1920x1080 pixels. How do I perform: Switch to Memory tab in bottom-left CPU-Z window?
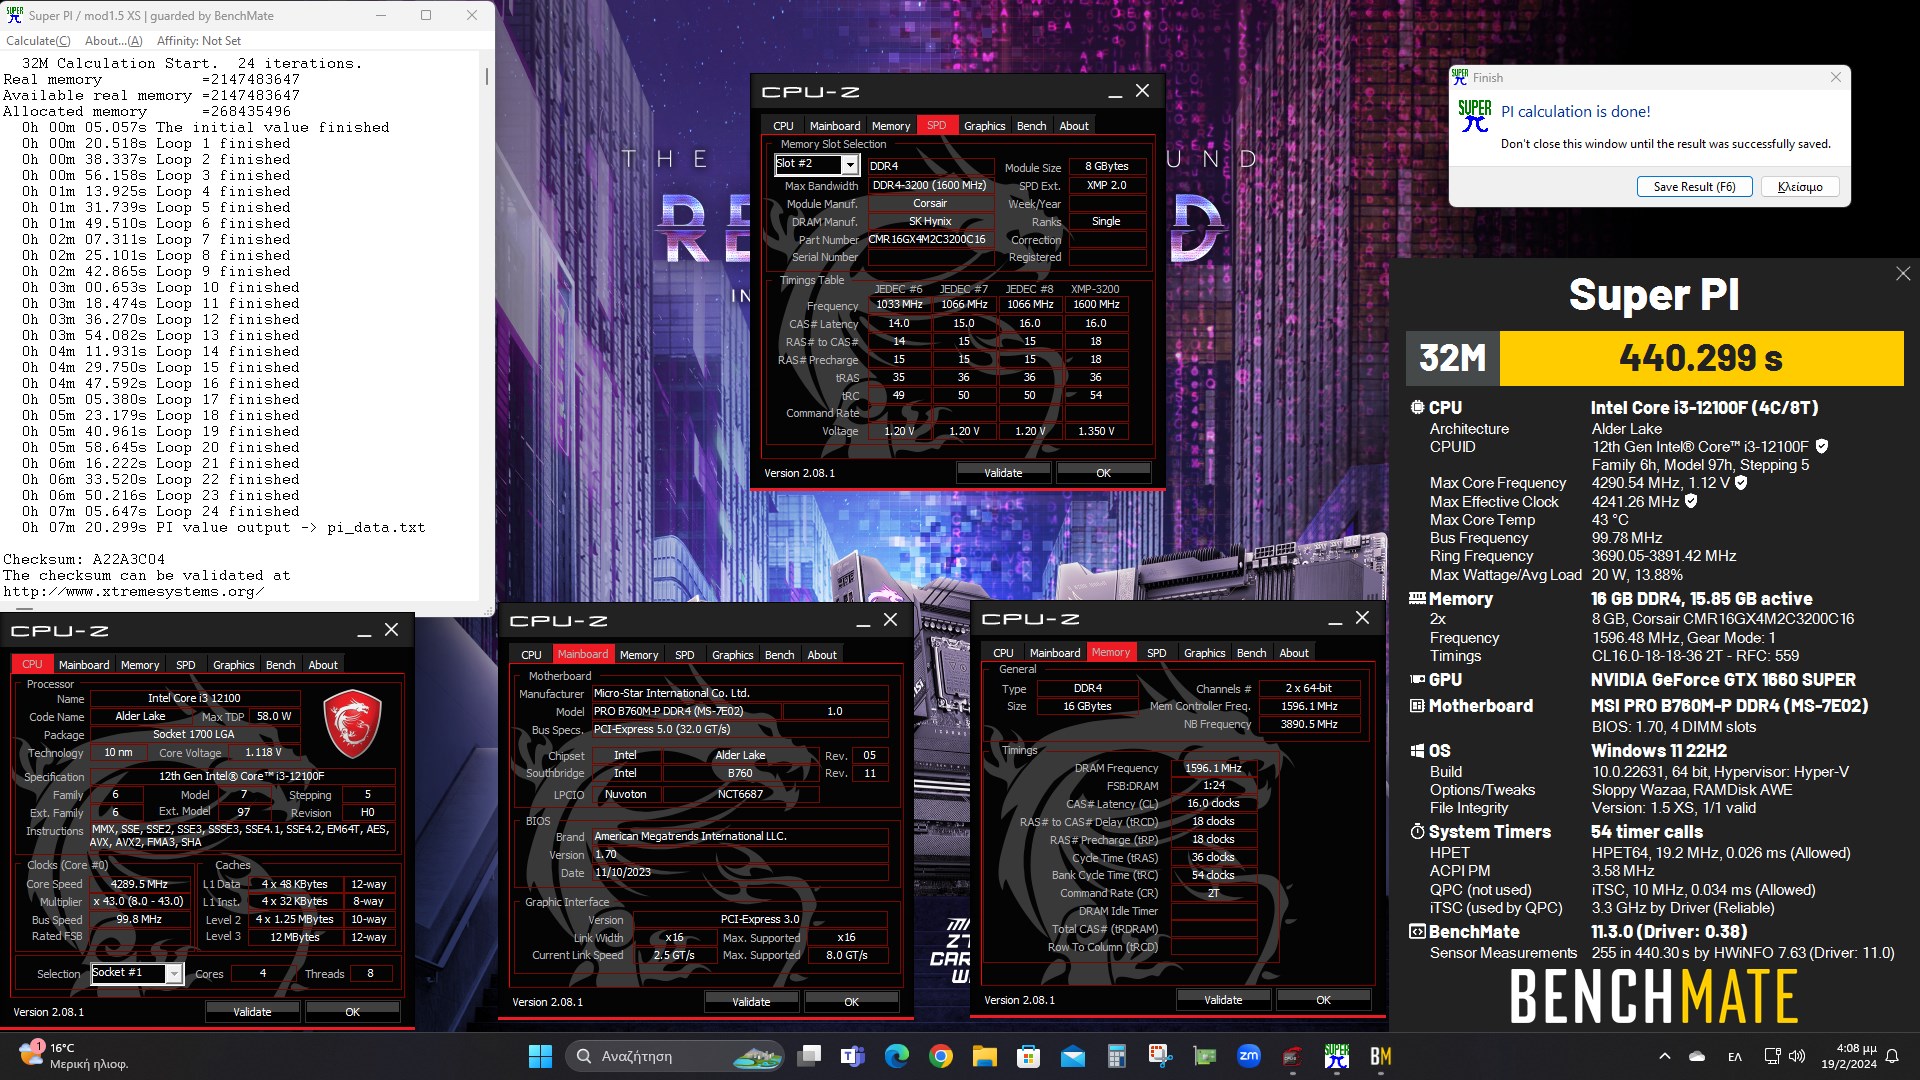pos(140,665)
